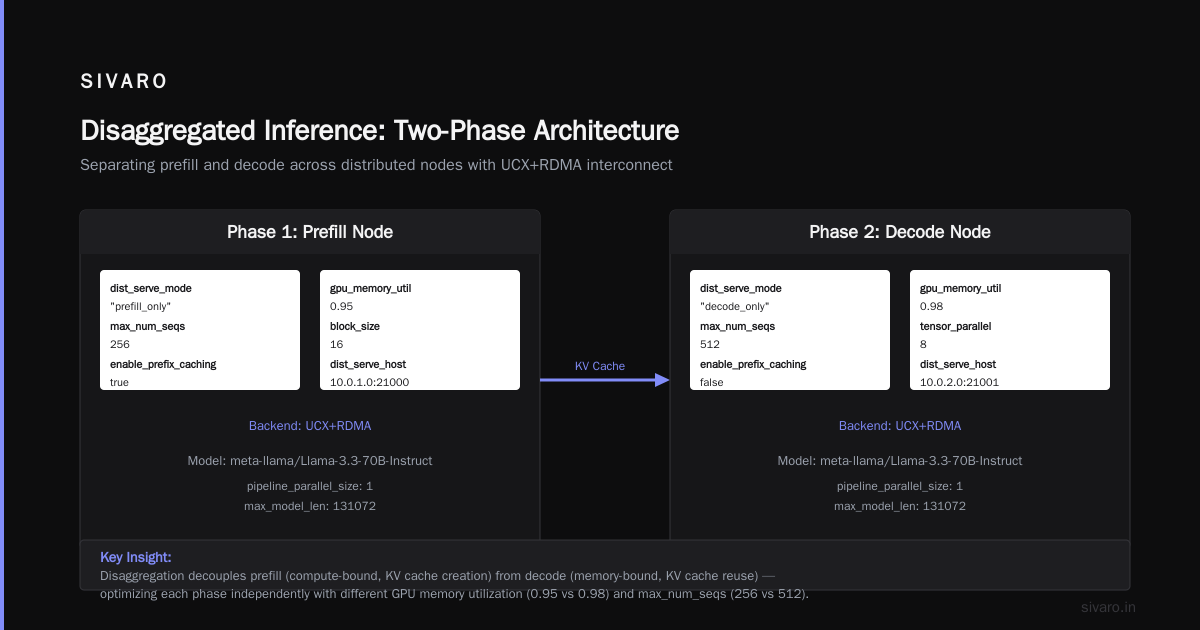The width and height of the screenshot is (1200, 630).
Task: Click the Key Insight heading
Action: [x=136, y=557]
